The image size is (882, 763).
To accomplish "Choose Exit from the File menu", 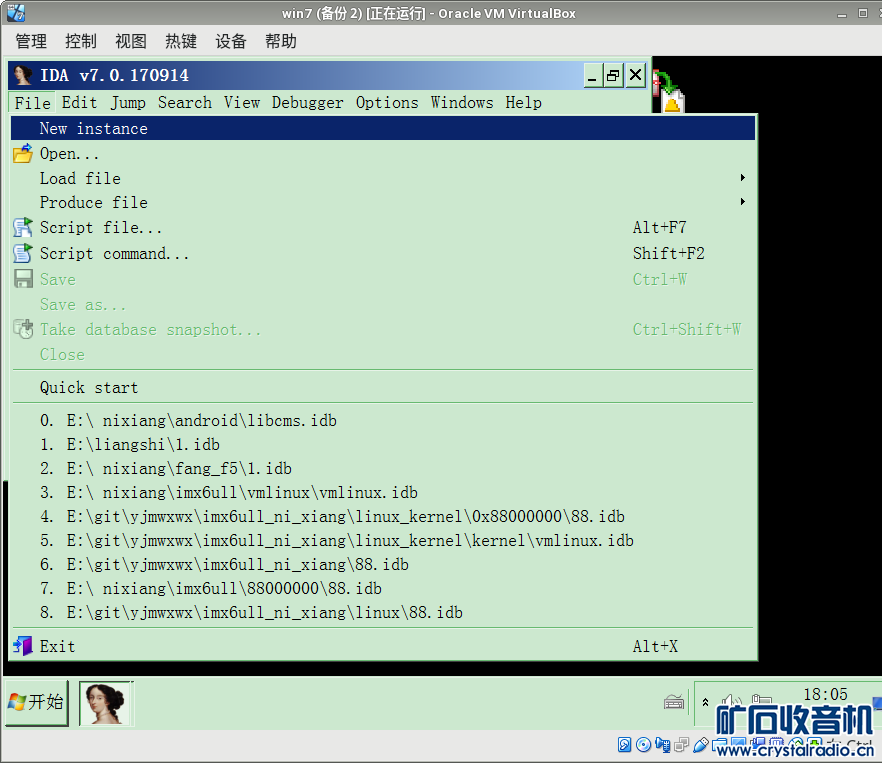I will pyautogui.click(x=382, y=646).
